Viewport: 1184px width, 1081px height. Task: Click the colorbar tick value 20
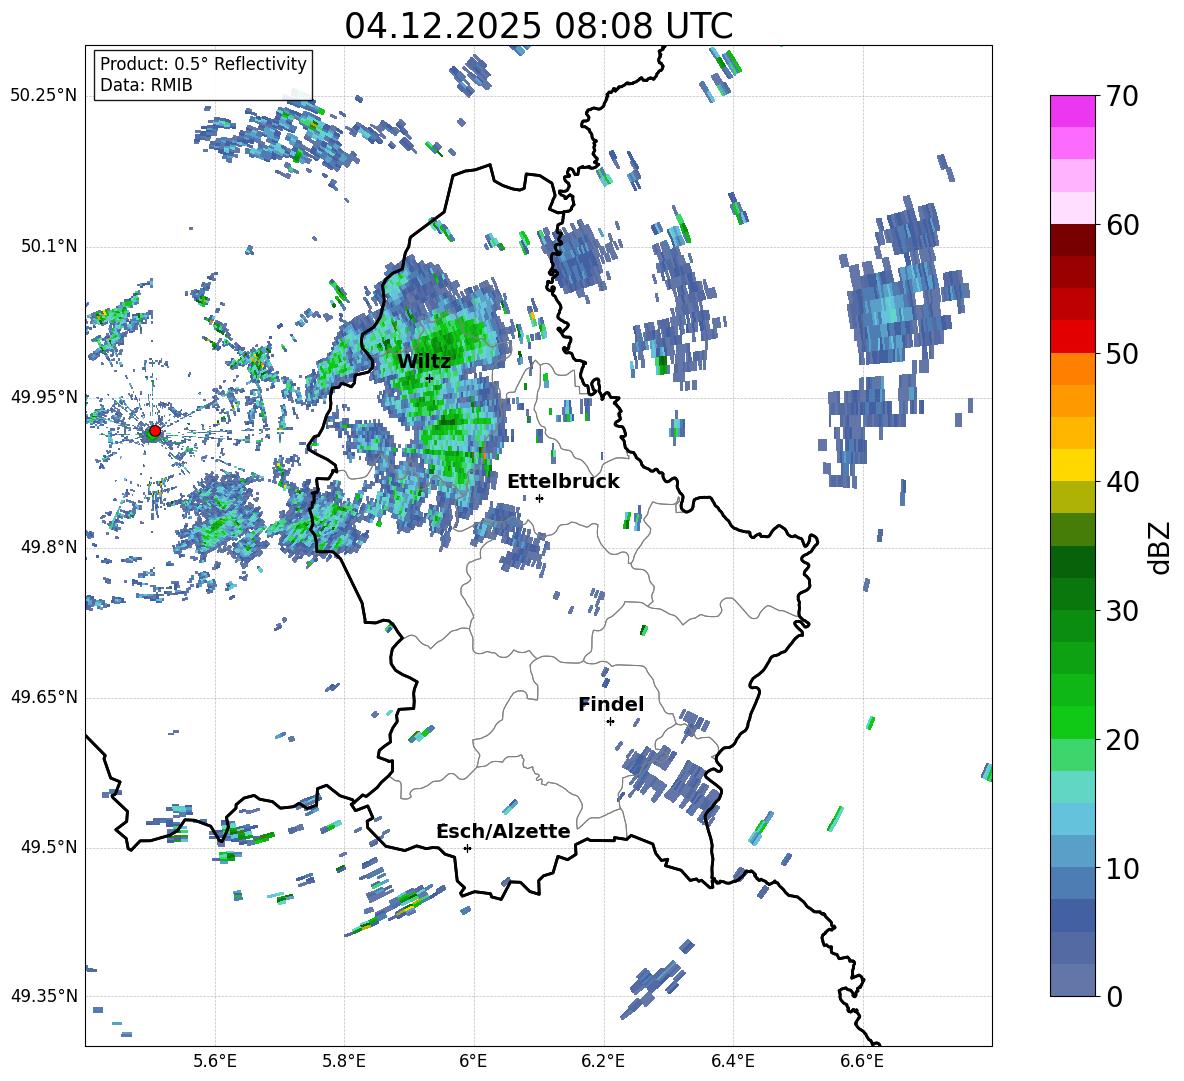[1122, 740]
